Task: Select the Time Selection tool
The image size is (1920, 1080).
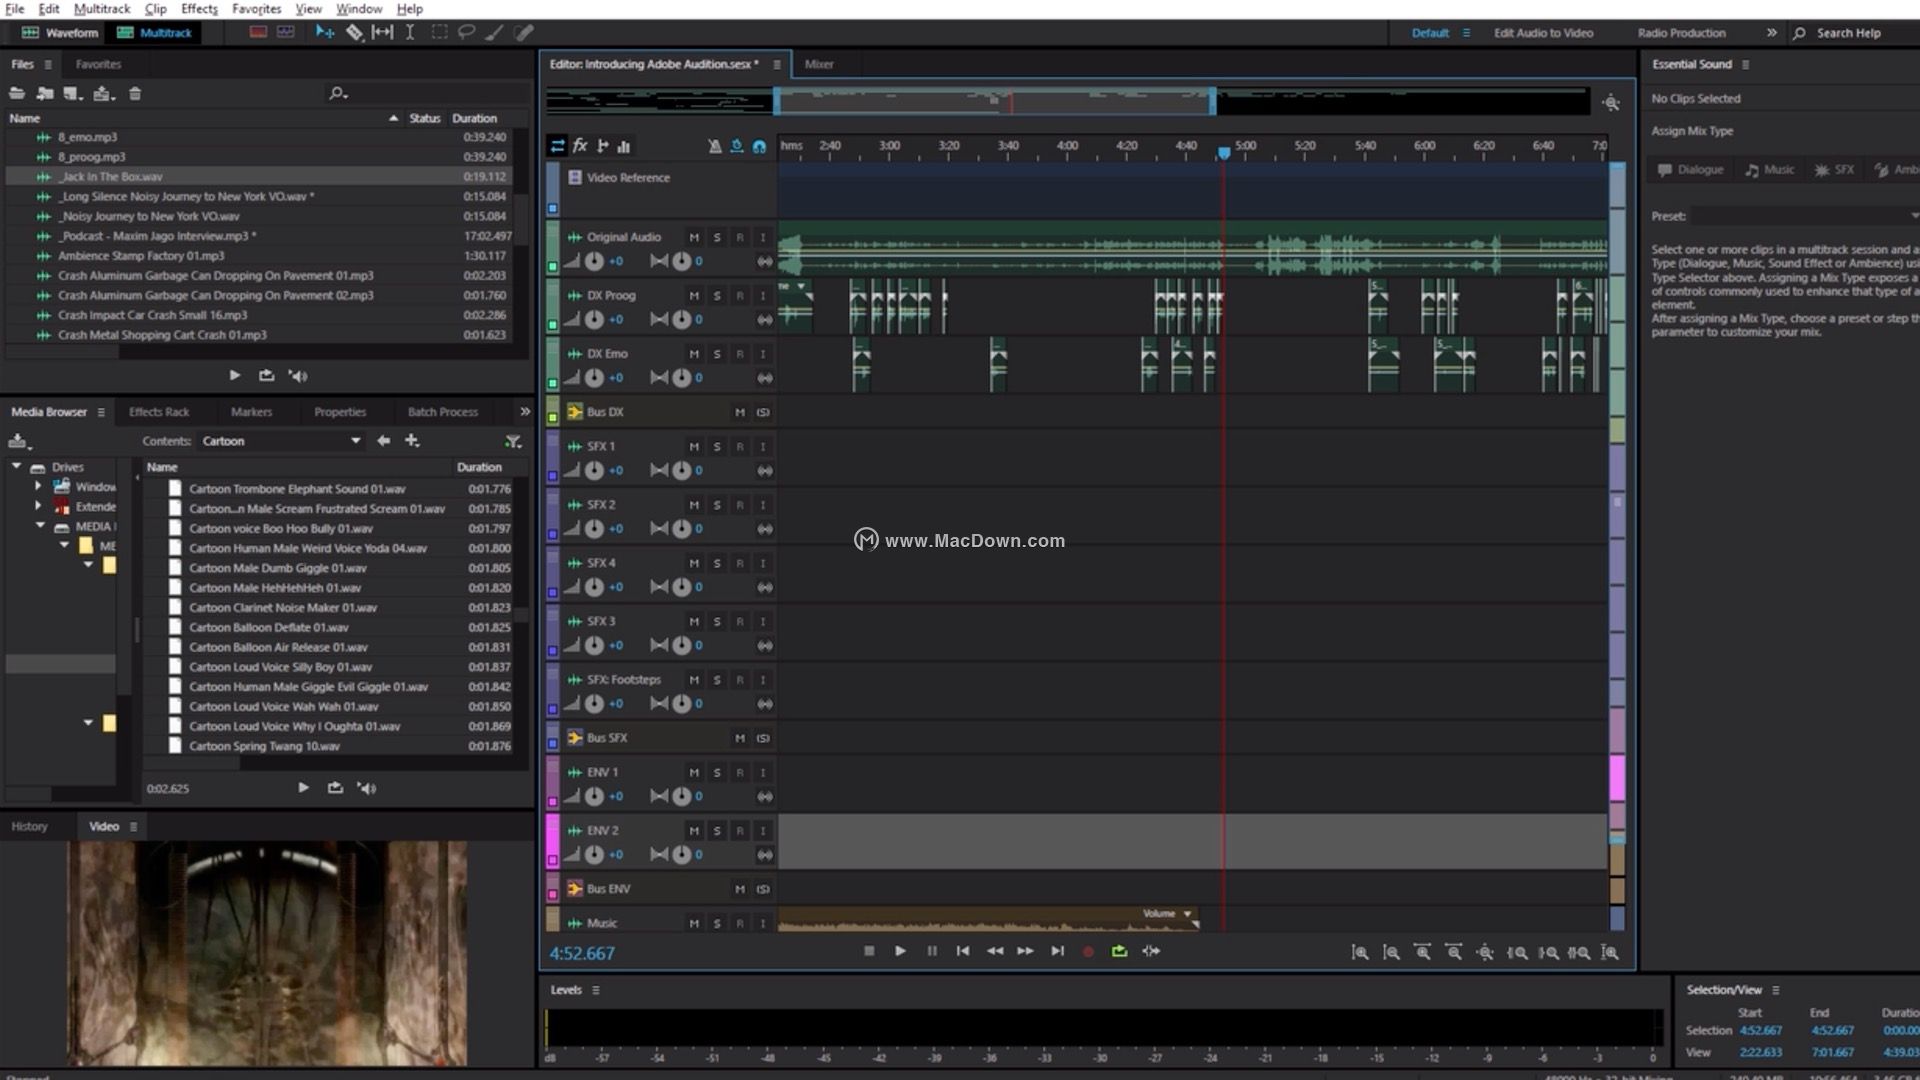Action: pyautogui.click(x=410, y=33)
